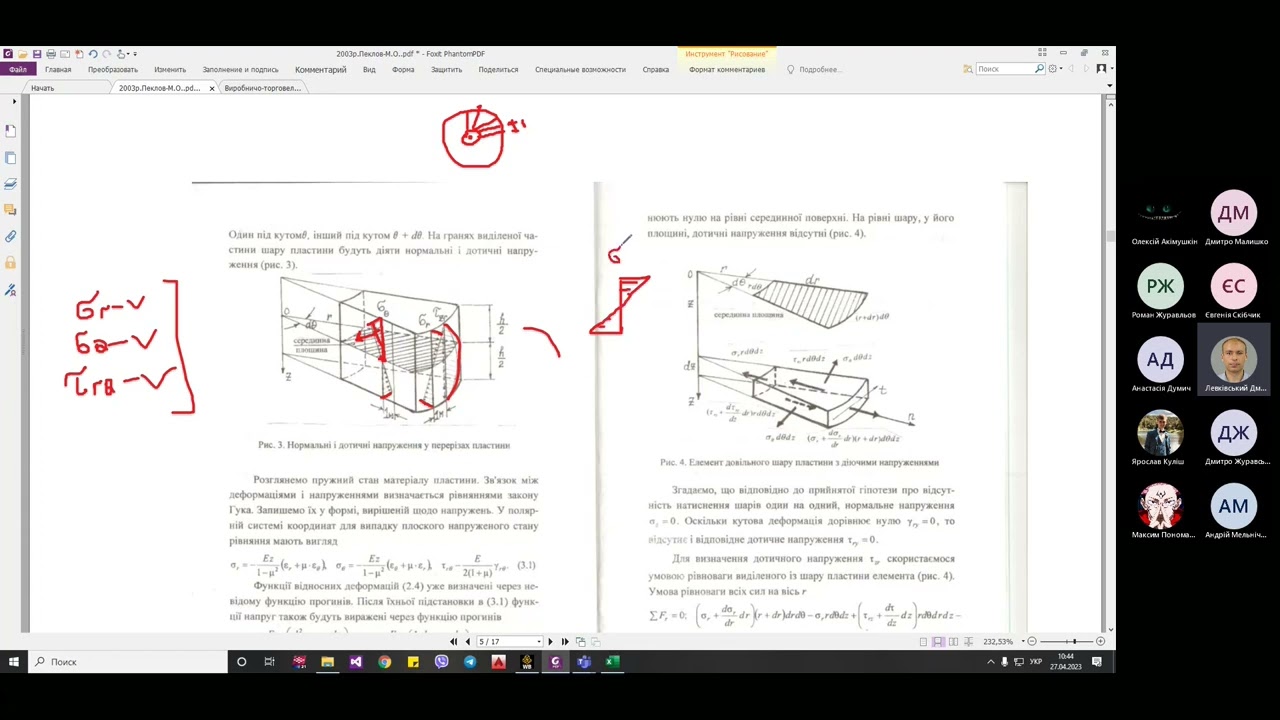Open the Изменить ribbon tab
This screenshot has width=1280, height=720.
(x=170, y=70)
